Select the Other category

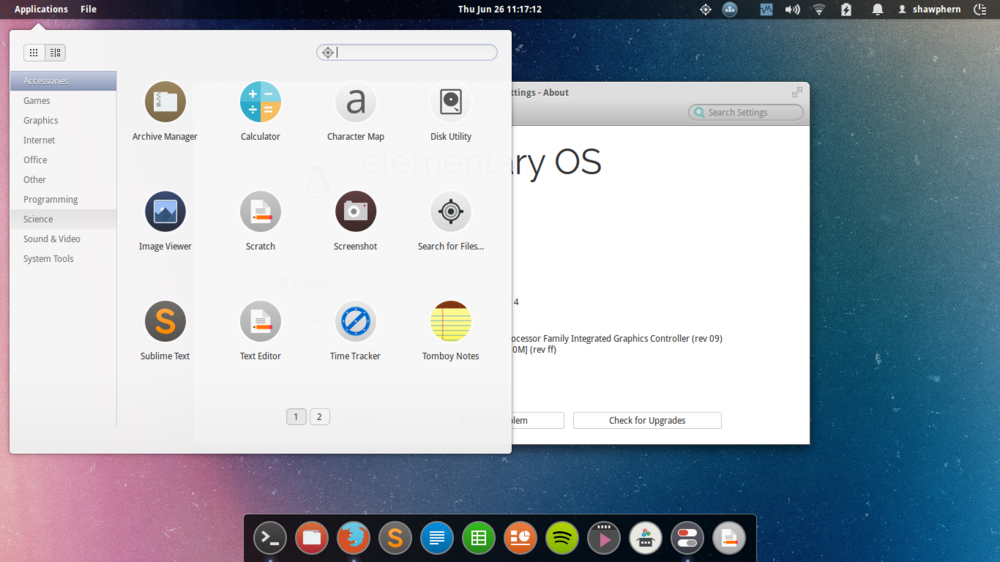(x=63, y=179)
